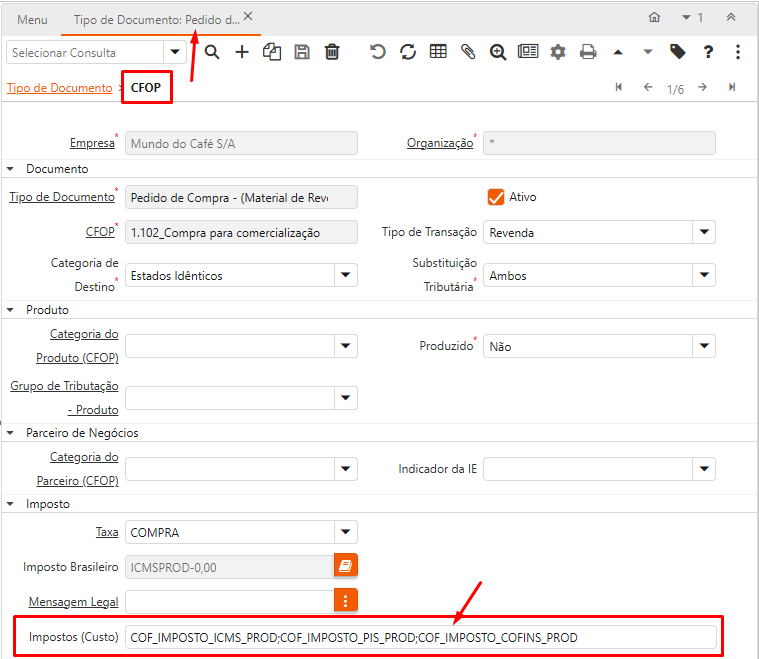Open the Tipo de Transação dropdown

(x=704, y=233)
